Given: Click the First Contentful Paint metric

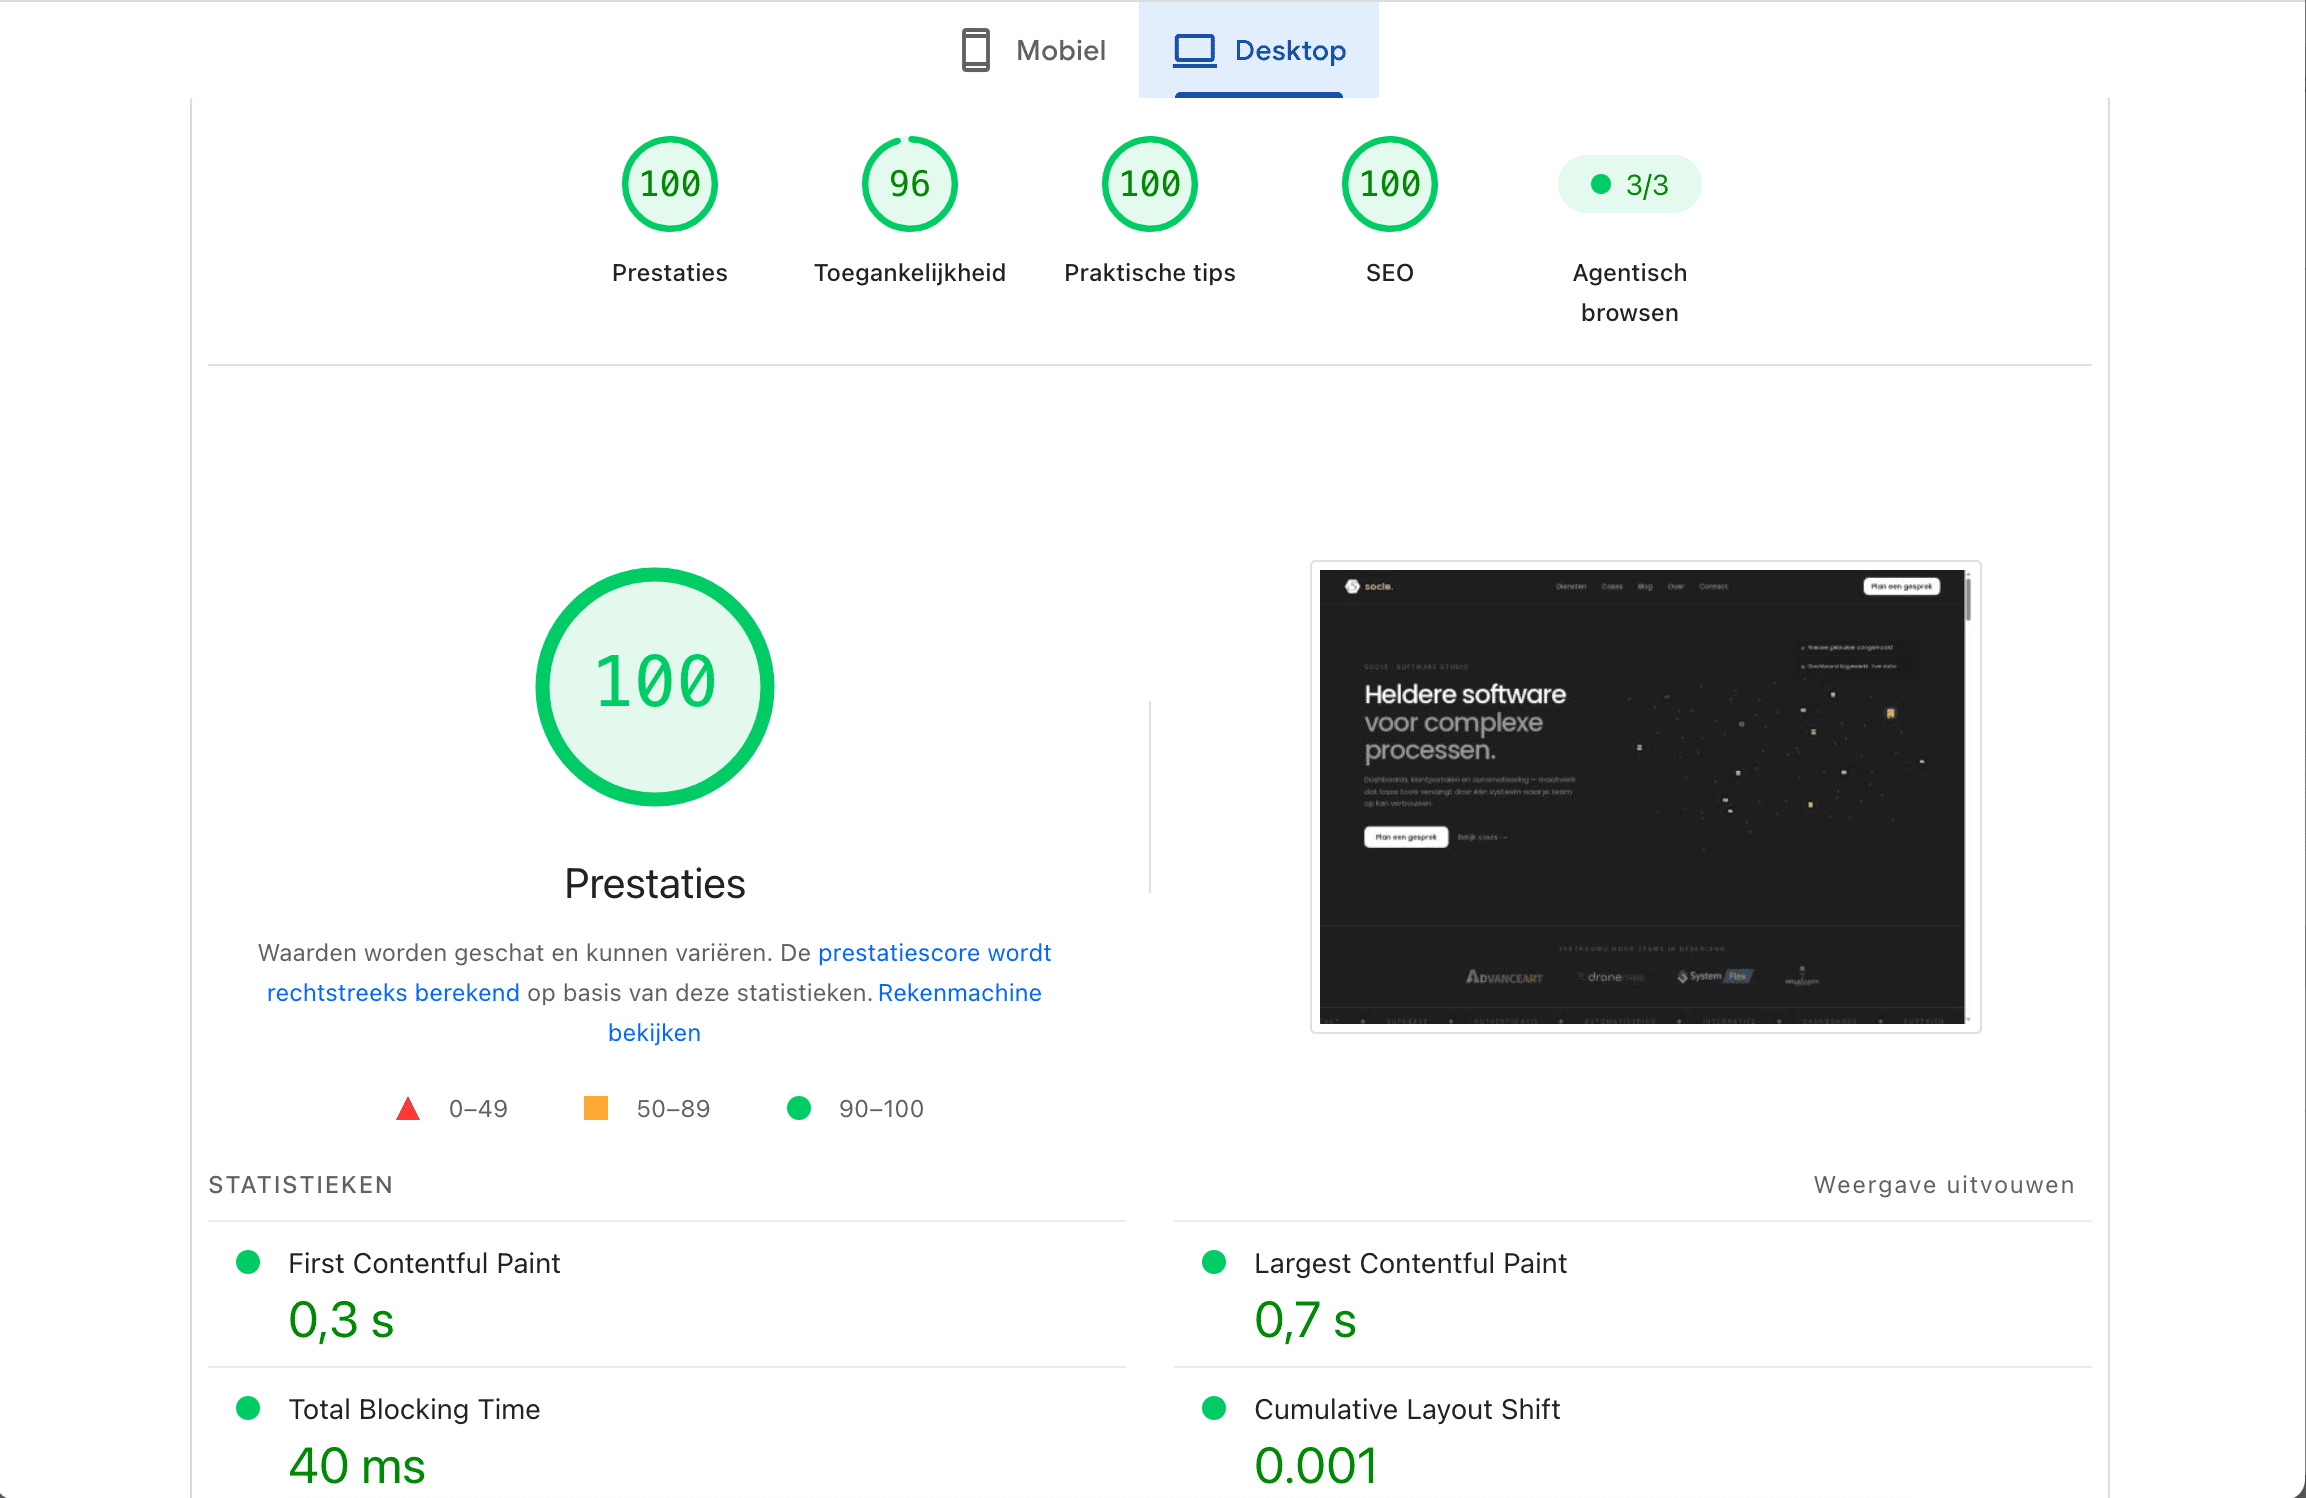Looking at the screenshot, I should [x=667, y=1294].
